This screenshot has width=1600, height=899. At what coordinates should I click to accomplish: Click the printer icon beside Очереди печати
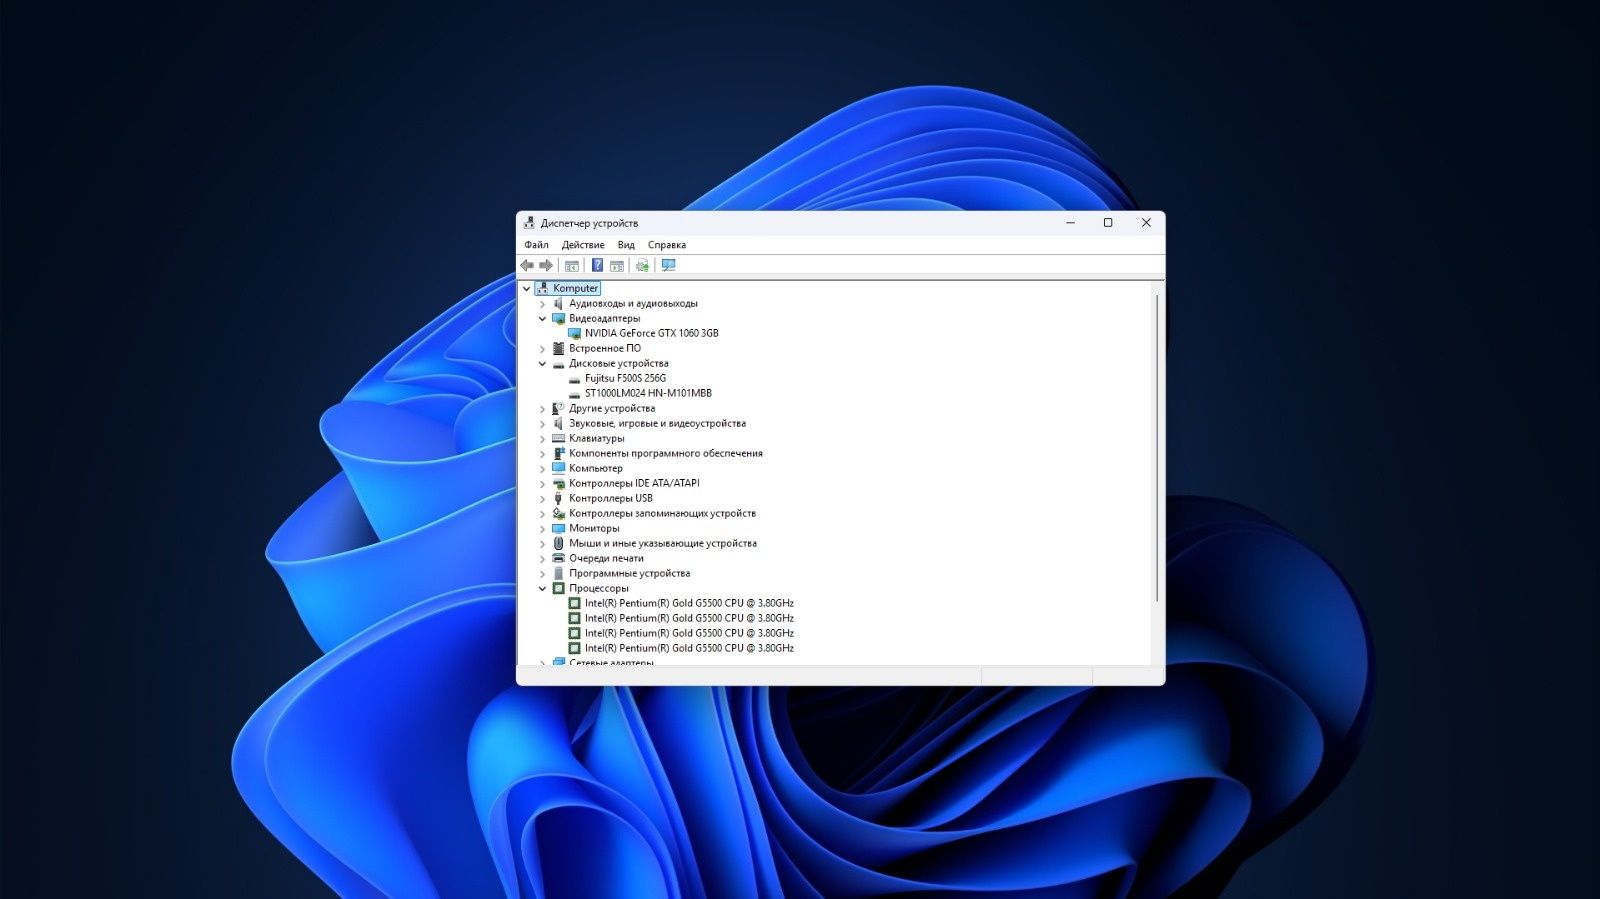click(x=558, y=558)
